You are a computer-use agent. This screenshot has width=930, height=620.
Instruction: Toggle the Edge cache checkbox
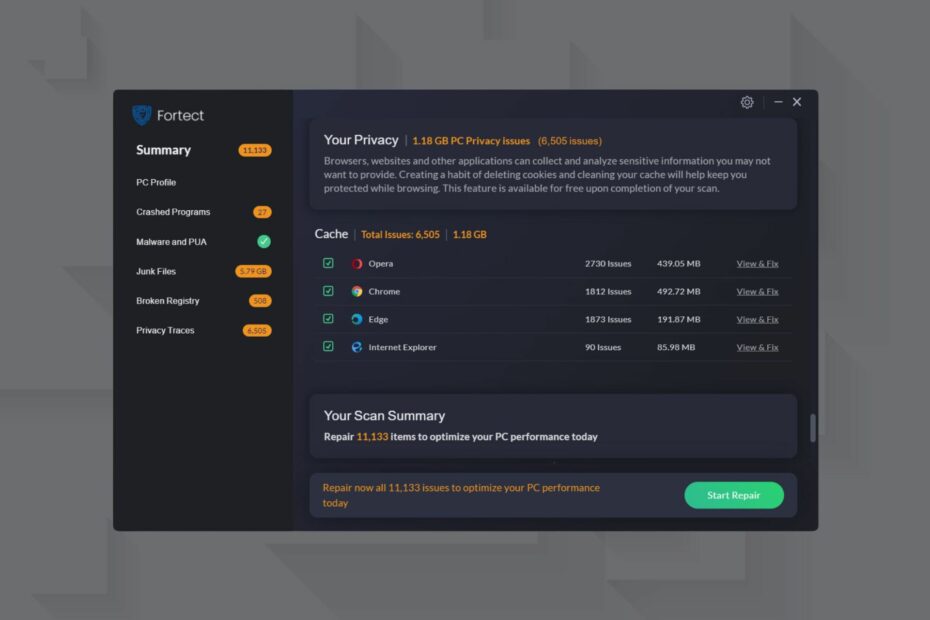click(328, 319)
